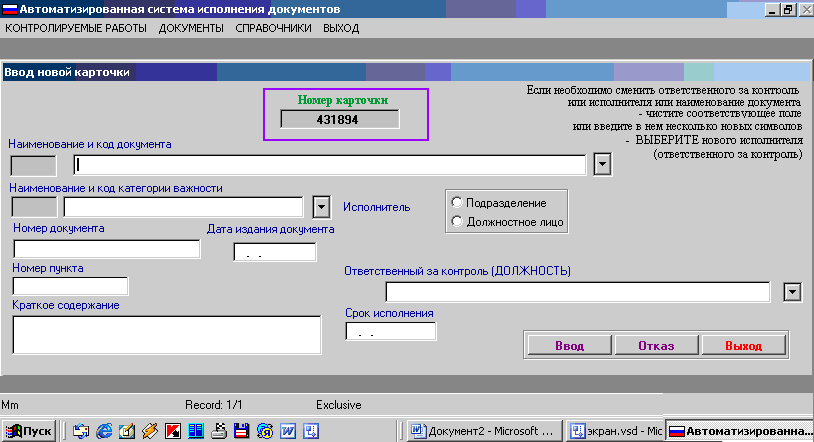This screenshot has height=442, width=814.
Task: Click the document code gray field
Action: coord(33,166)
